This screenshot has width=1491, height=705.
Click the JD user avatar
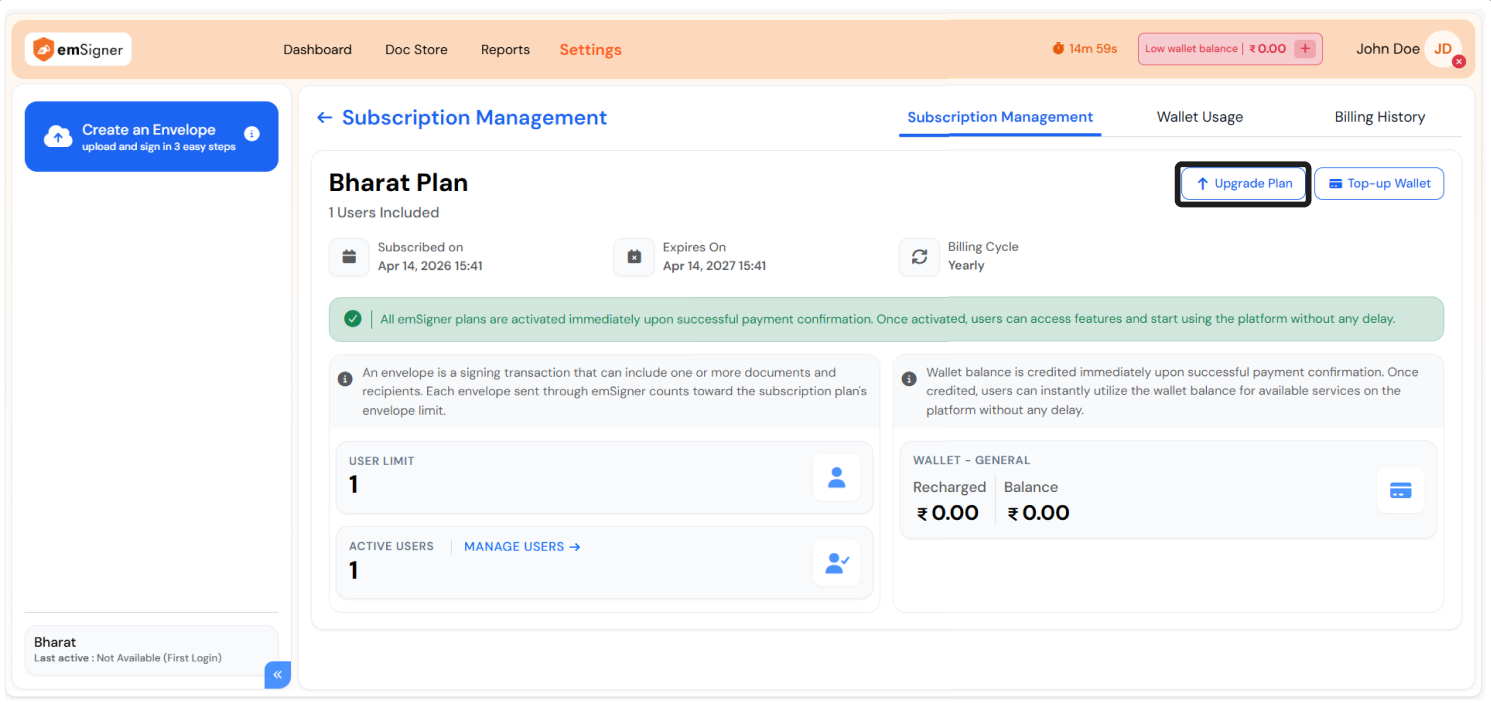[x=1442, y=49]
